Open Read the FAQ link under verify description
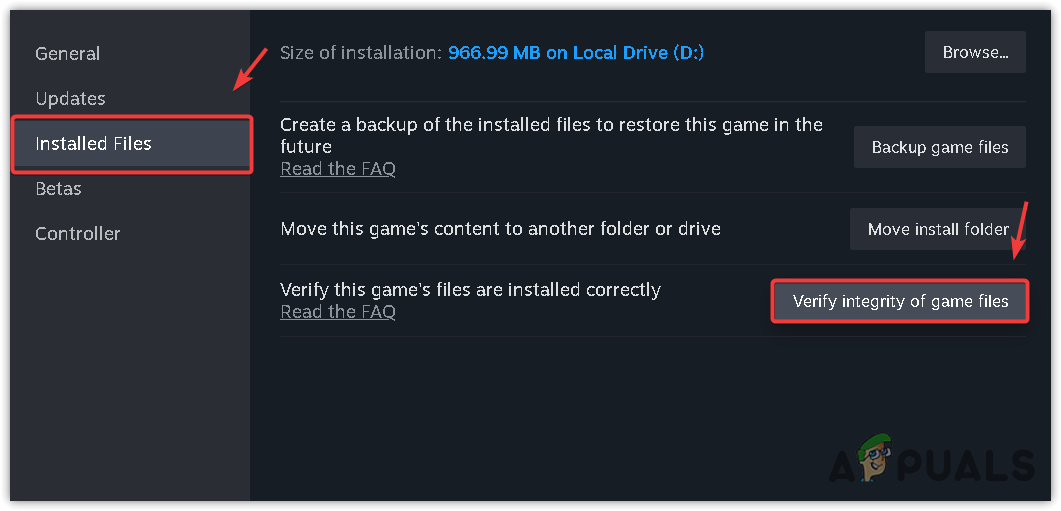The width and height of the screenshot is (1061, 511). click(338, 312)
